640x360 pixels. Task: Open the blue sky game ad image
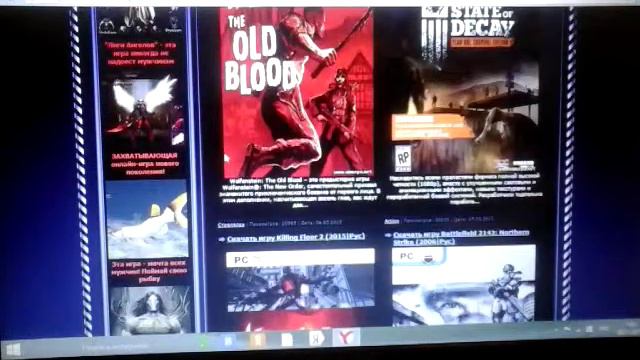[x=147, y=219]
